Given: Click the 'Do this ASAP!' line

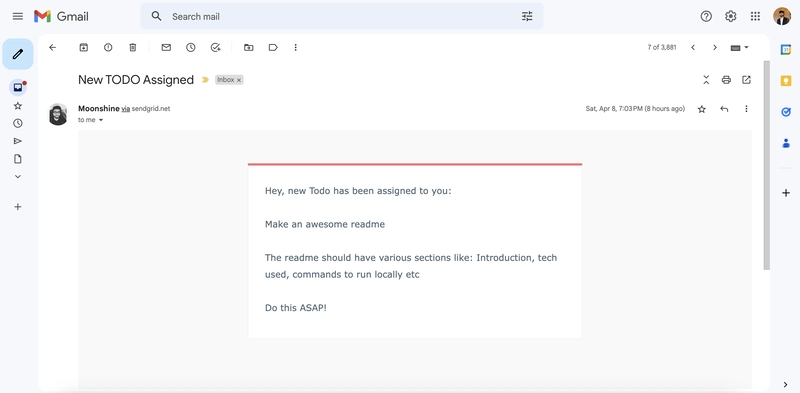Looking at the screenshot, I should [295, 308].
